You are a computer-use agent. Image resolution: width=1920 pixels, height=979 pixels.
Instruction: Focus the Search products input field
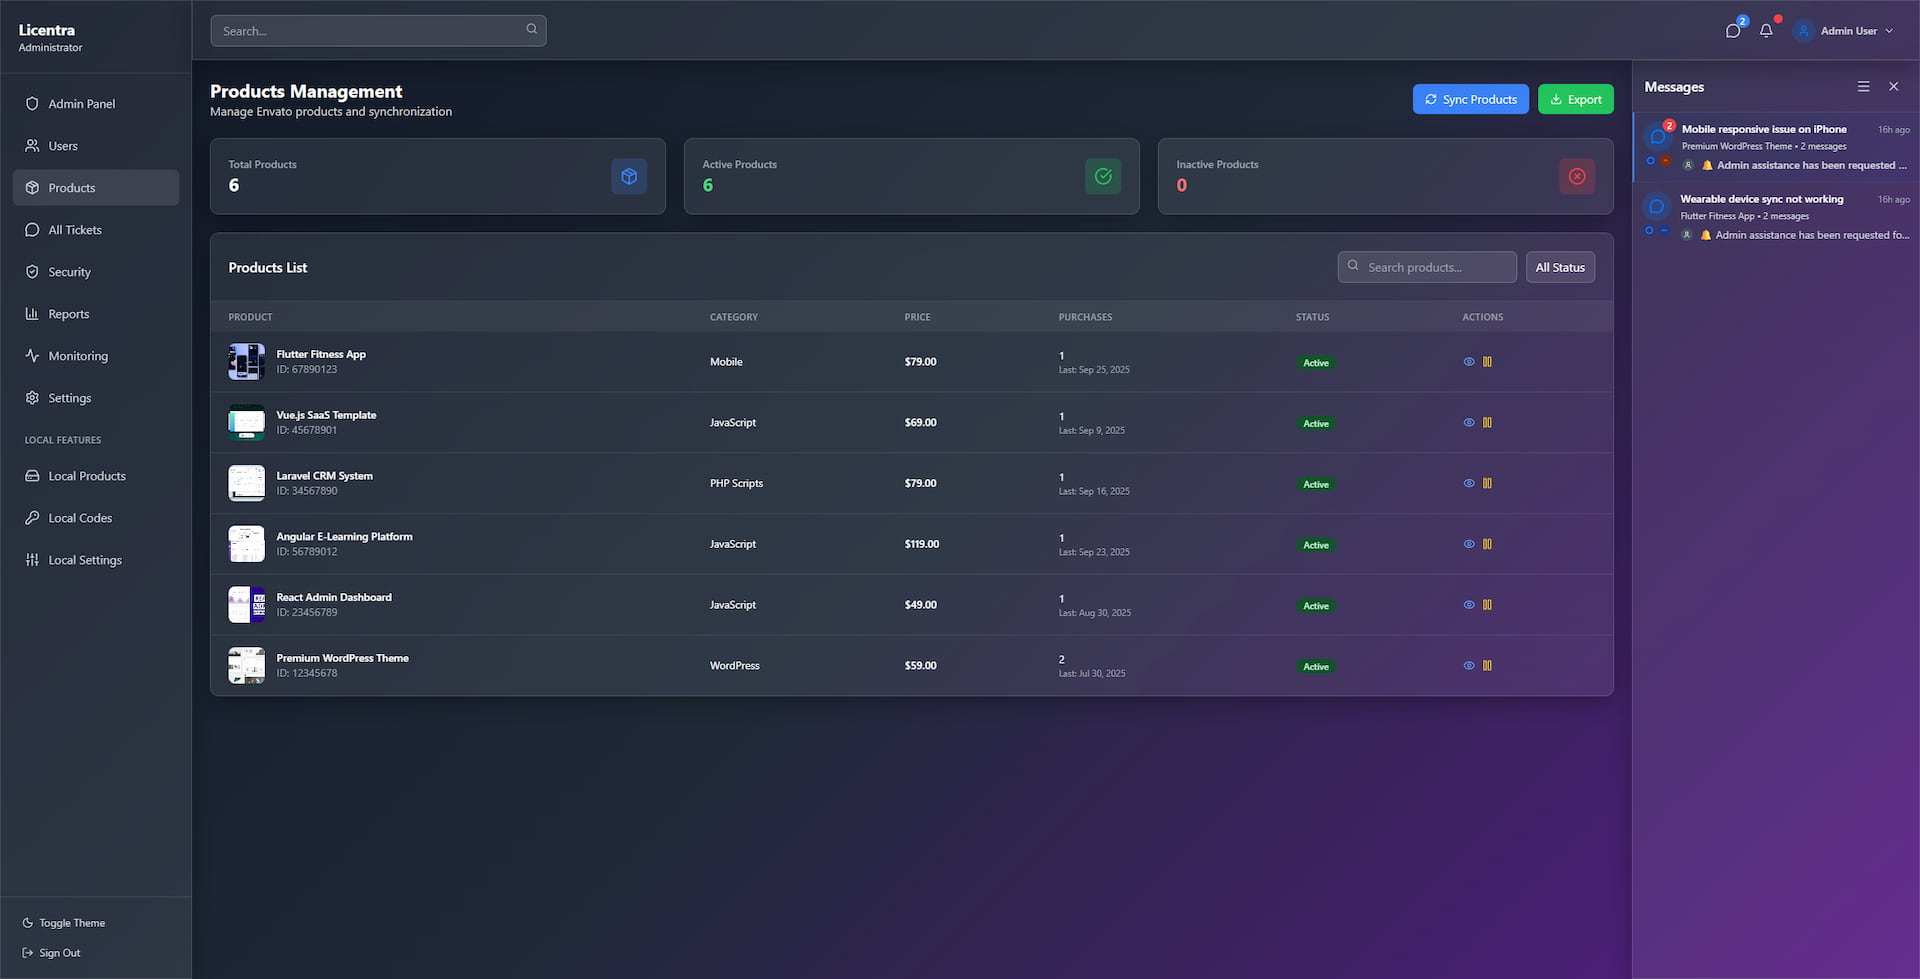pos(1436,267)
